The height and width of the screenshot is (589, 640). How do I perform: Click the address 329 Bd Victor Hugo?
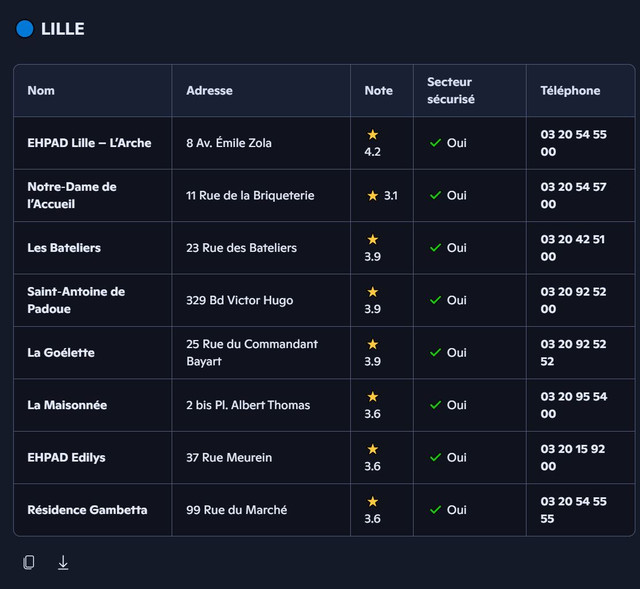pyautogui.click(x=240, y=300)
